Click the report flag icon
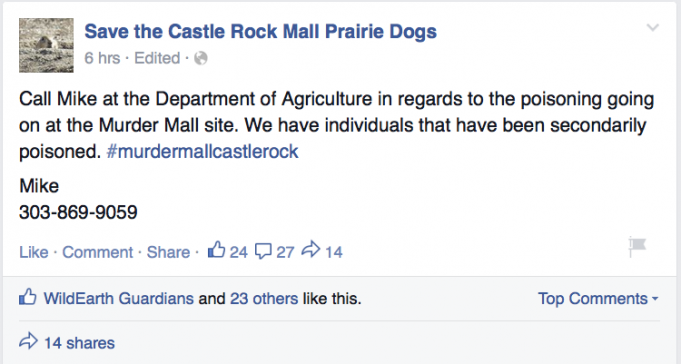This screenshot has width=681, height=364. (637, 247)
